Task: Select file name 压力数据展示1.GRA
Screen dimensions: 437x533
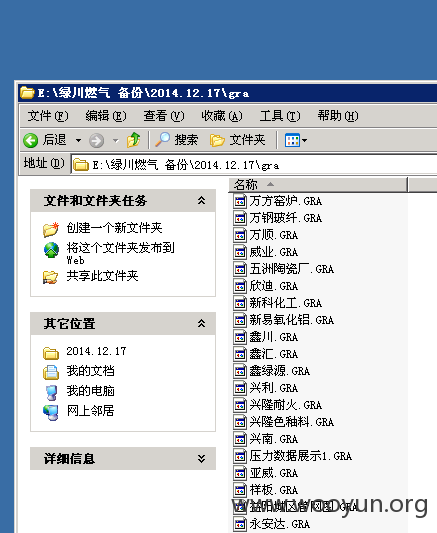Action: click(300, 456)
